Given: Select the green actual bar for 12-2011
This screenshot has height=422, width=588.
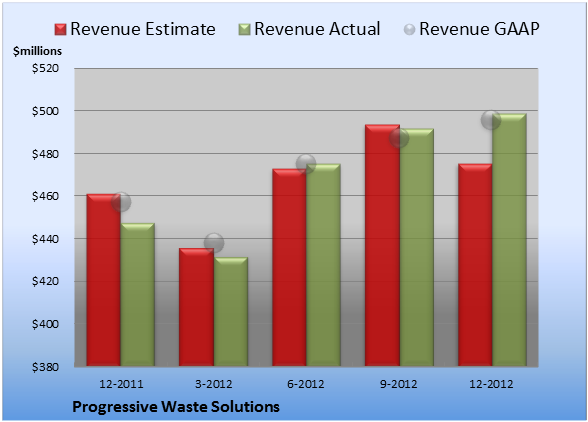Looking at the screenshot, I should click(x=138, y=294).
